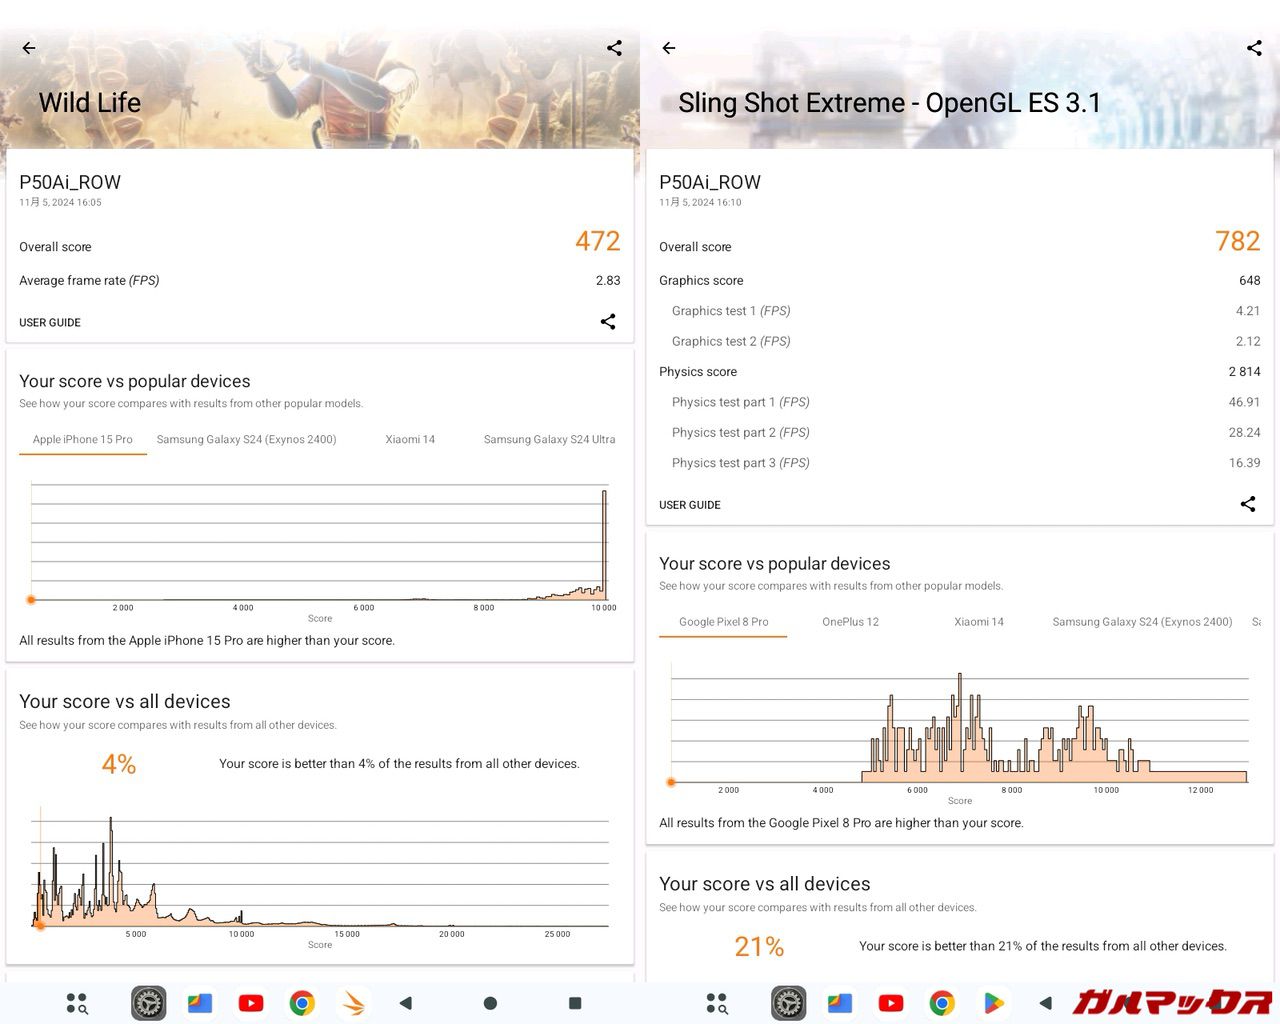Click the Wild Life overall score 472
The height and width of the screenshot is (1024, 1280).
point(597,242)
